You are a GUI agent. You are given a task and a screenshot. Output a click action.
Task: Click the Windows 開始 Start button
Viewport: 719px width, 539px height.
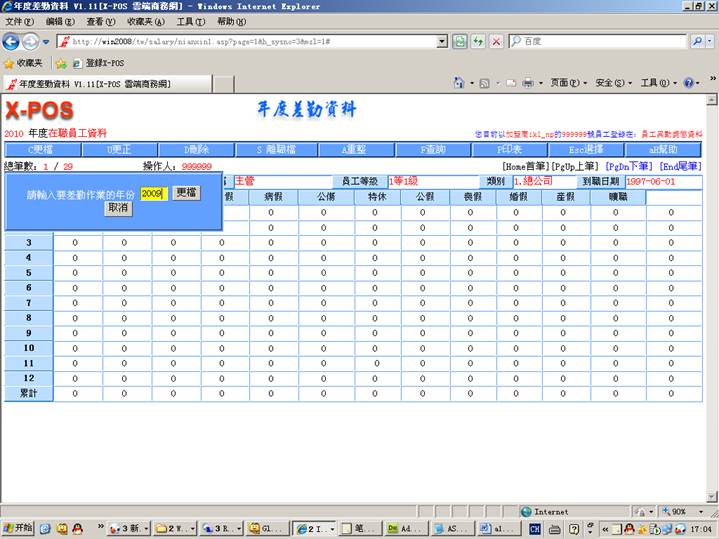click(17, 527)
